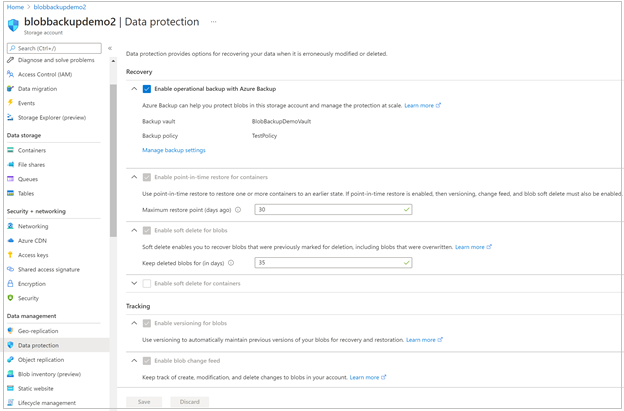Image resolution: width=624 pixels, height=411 pixels.
Task: Open Data protection in sidebar menu
Action: [x=56, y=345]
